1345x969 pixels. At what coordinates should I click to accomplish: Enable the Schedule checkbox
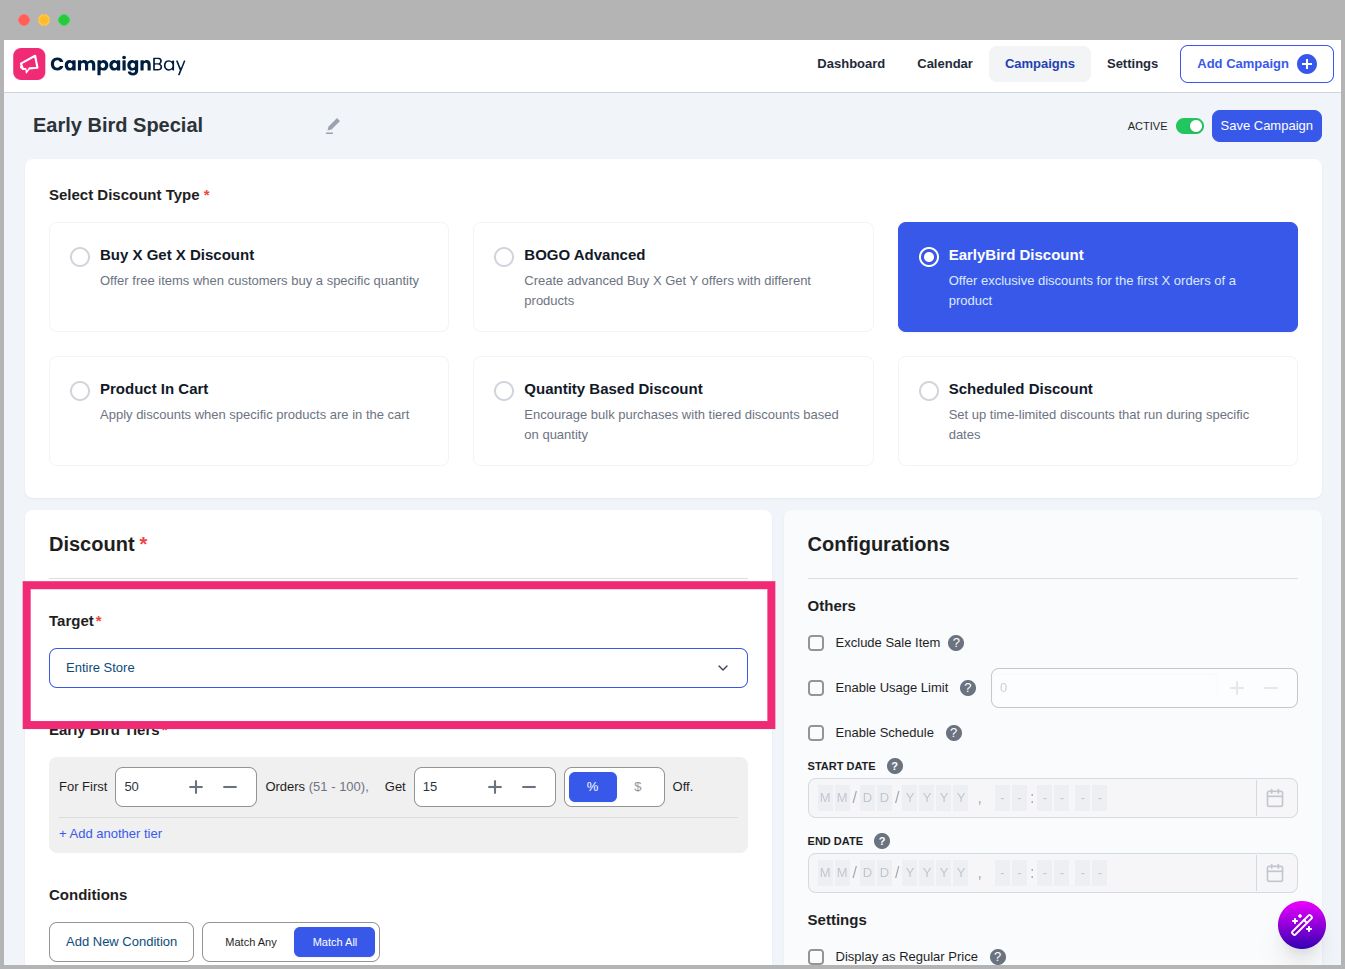816,733
